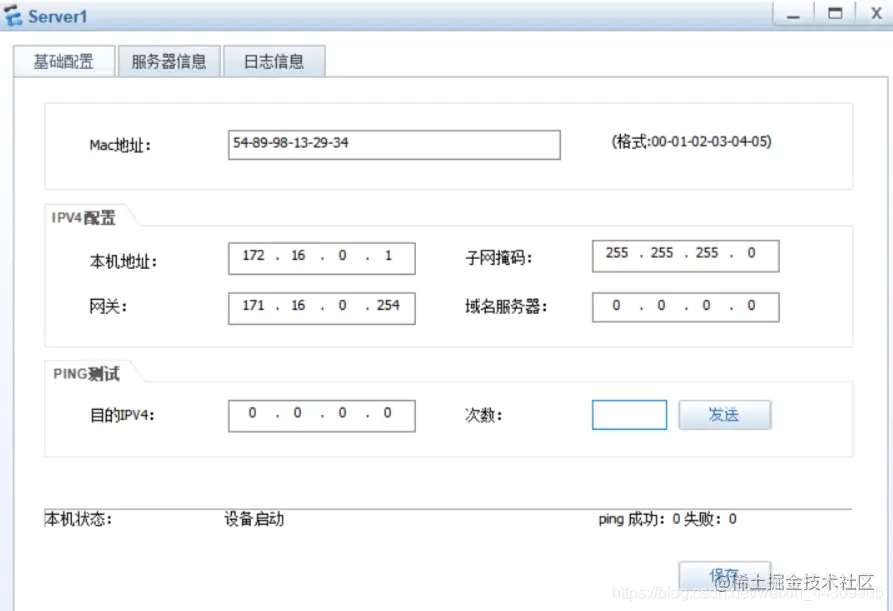
Task: Click the 发送 button
Action: pyautogui.click(x=724, y=415)
